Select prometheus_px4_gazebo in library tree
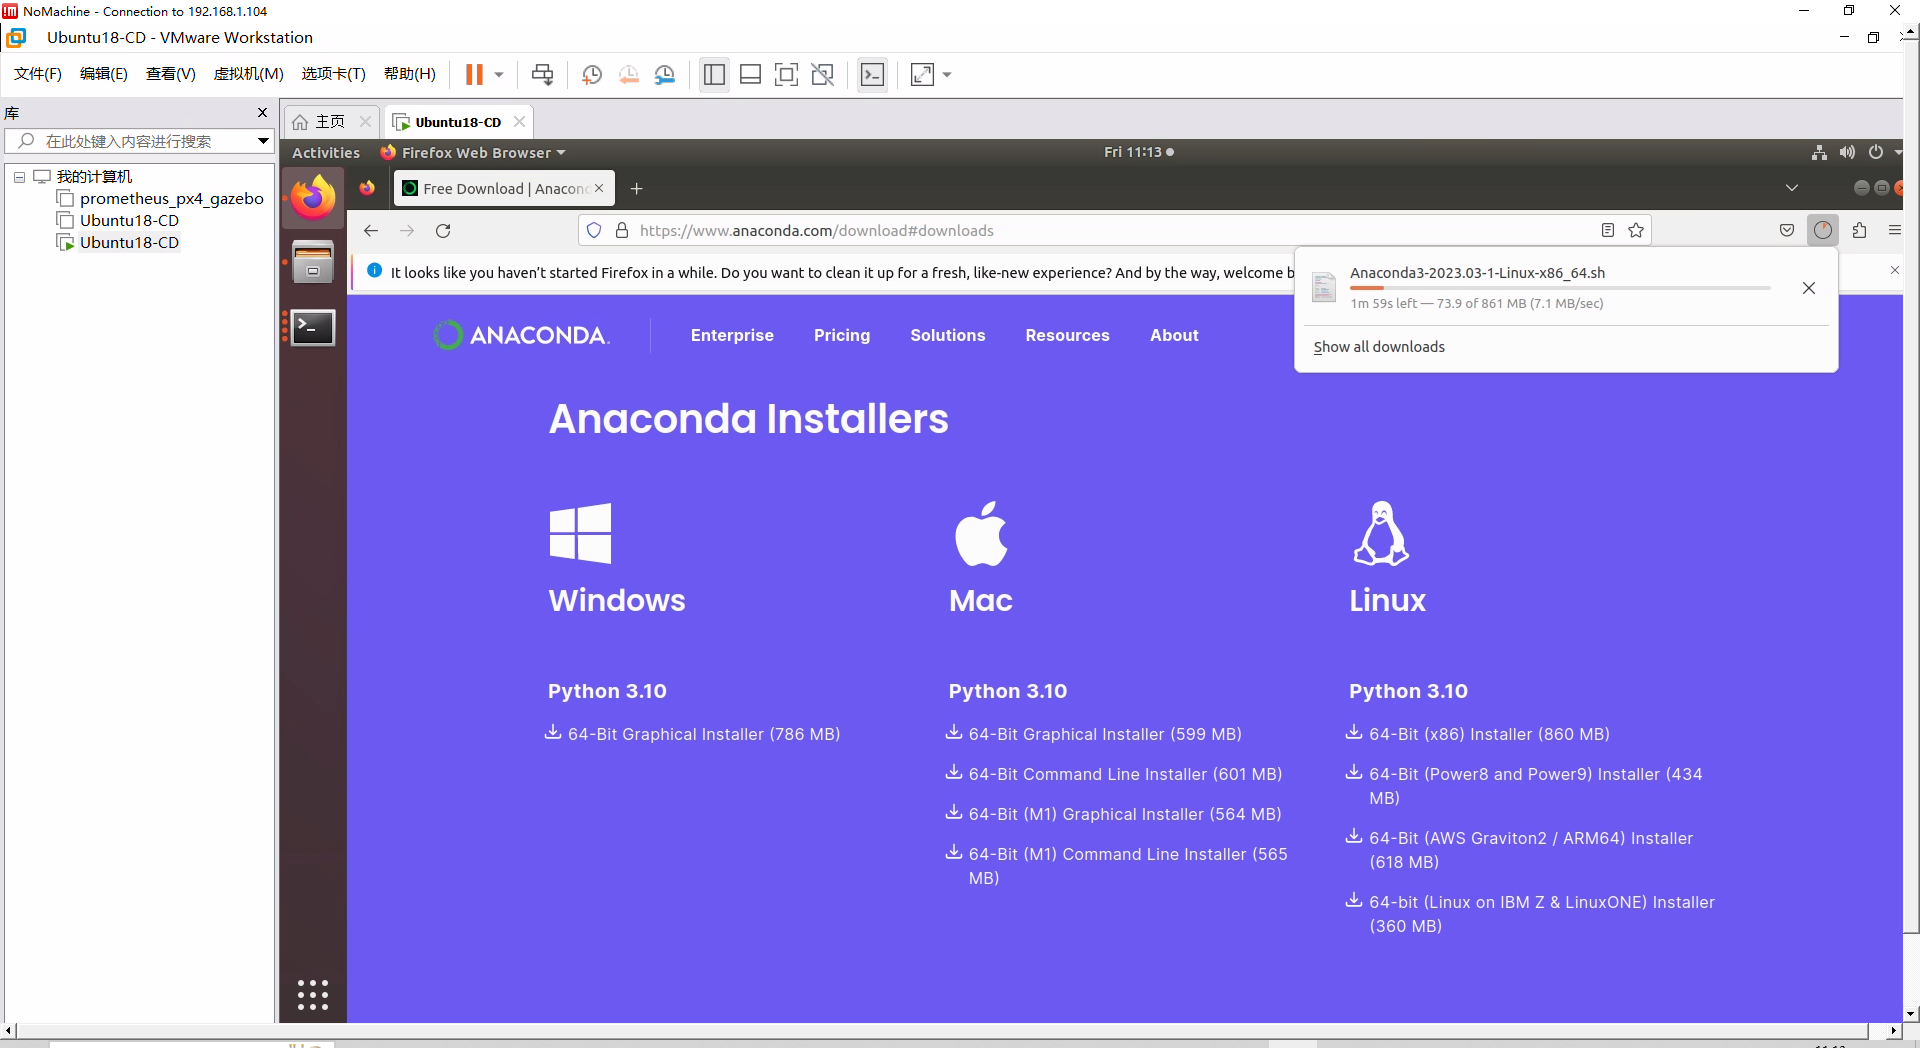This screenshot has width=1920, height=1048. 171,198
